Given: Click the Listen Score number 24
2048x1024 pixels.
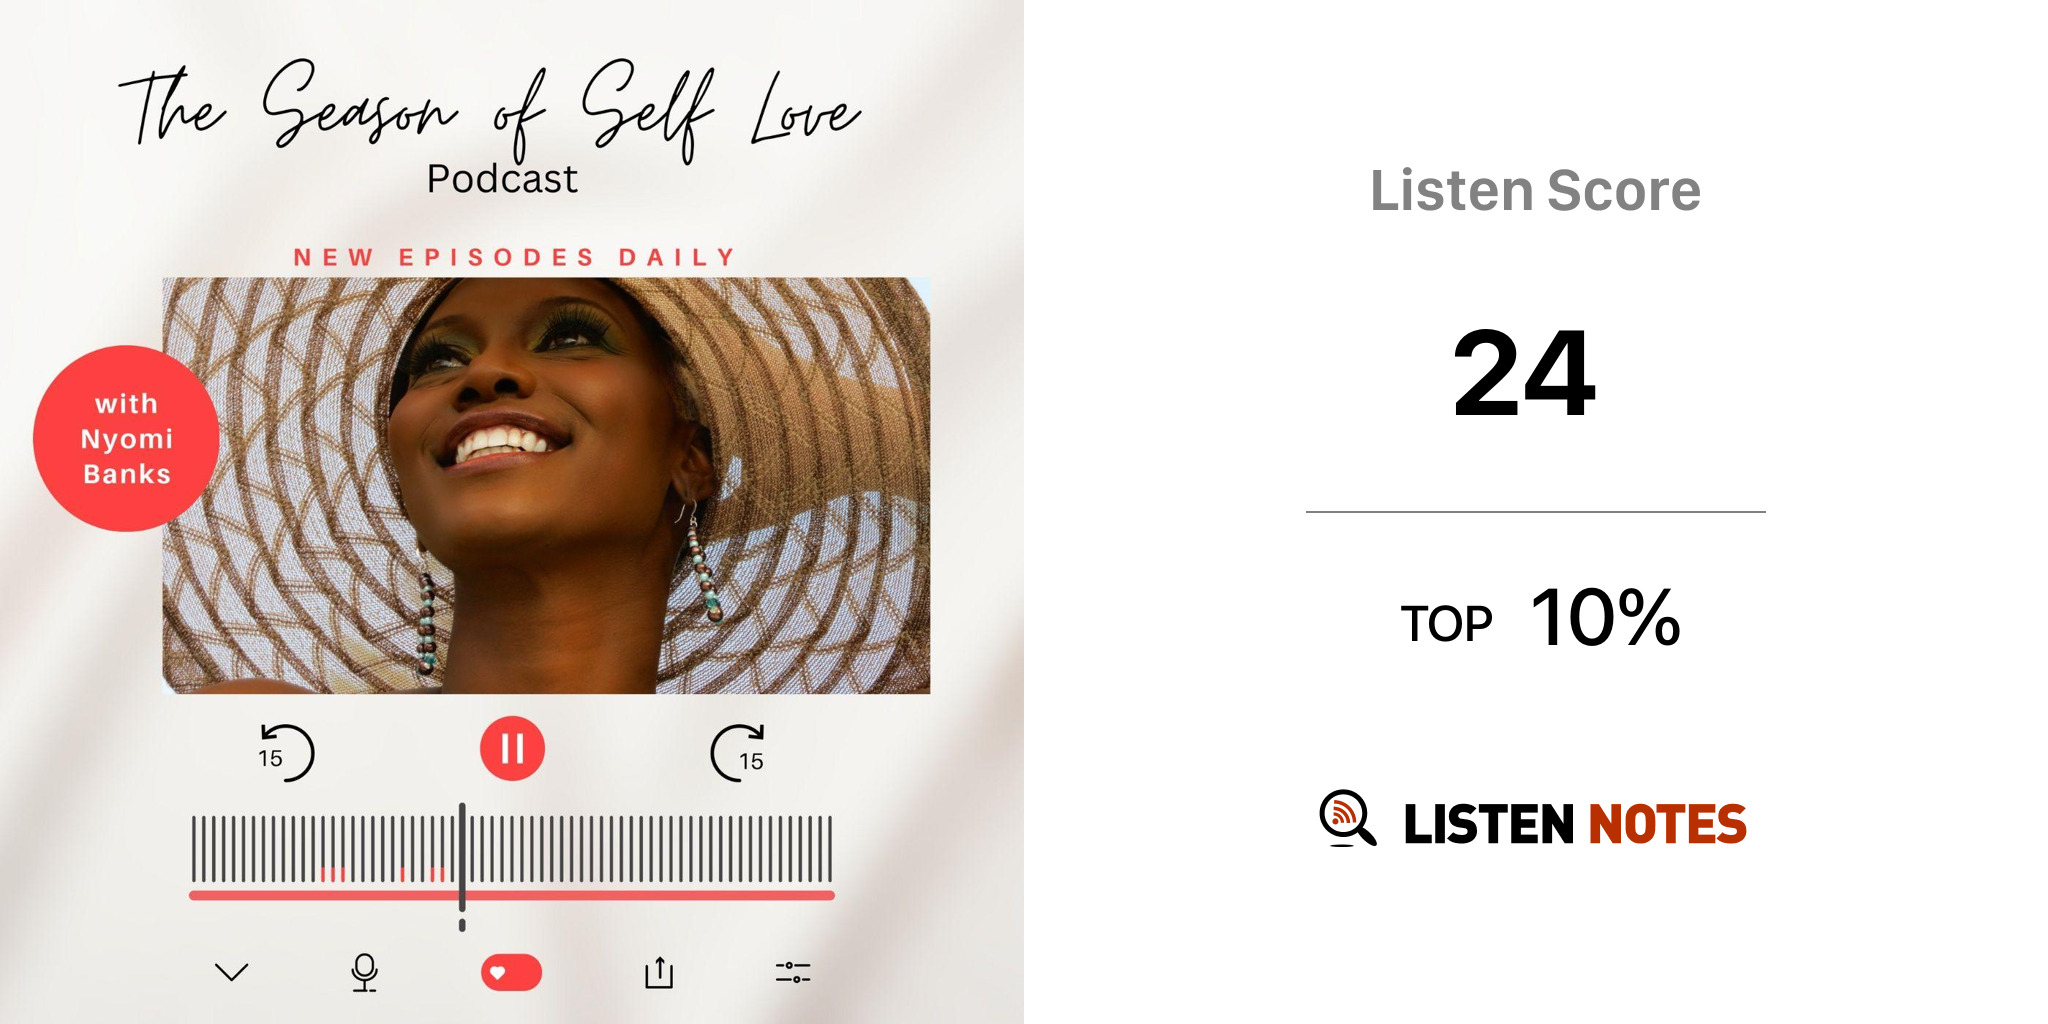Looking at the screenshot, I should 1524,373.
